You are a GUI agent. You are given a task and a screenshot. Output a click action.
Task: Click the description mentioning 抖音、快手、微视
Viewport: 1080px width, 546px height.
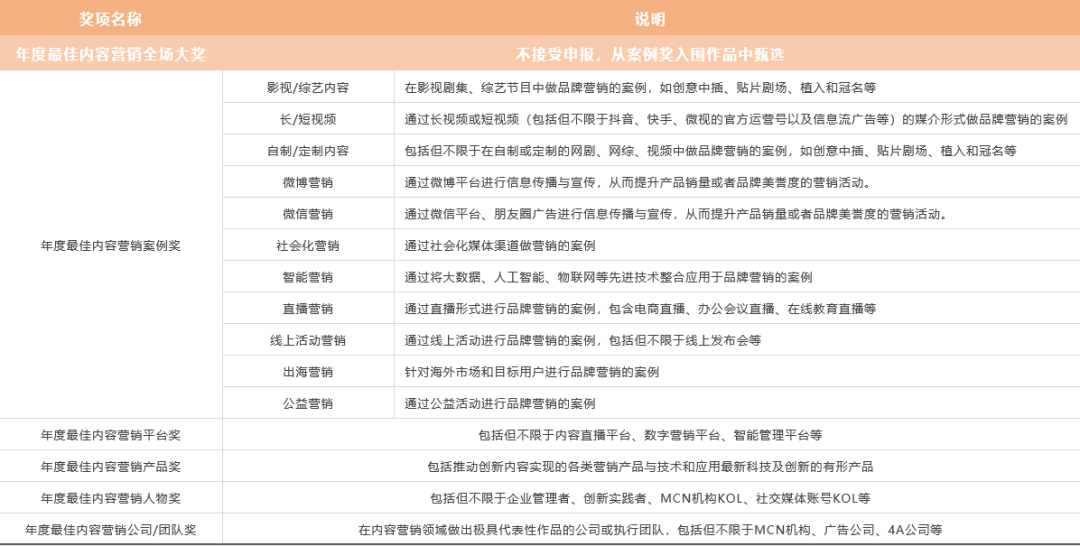coord(736,119)
